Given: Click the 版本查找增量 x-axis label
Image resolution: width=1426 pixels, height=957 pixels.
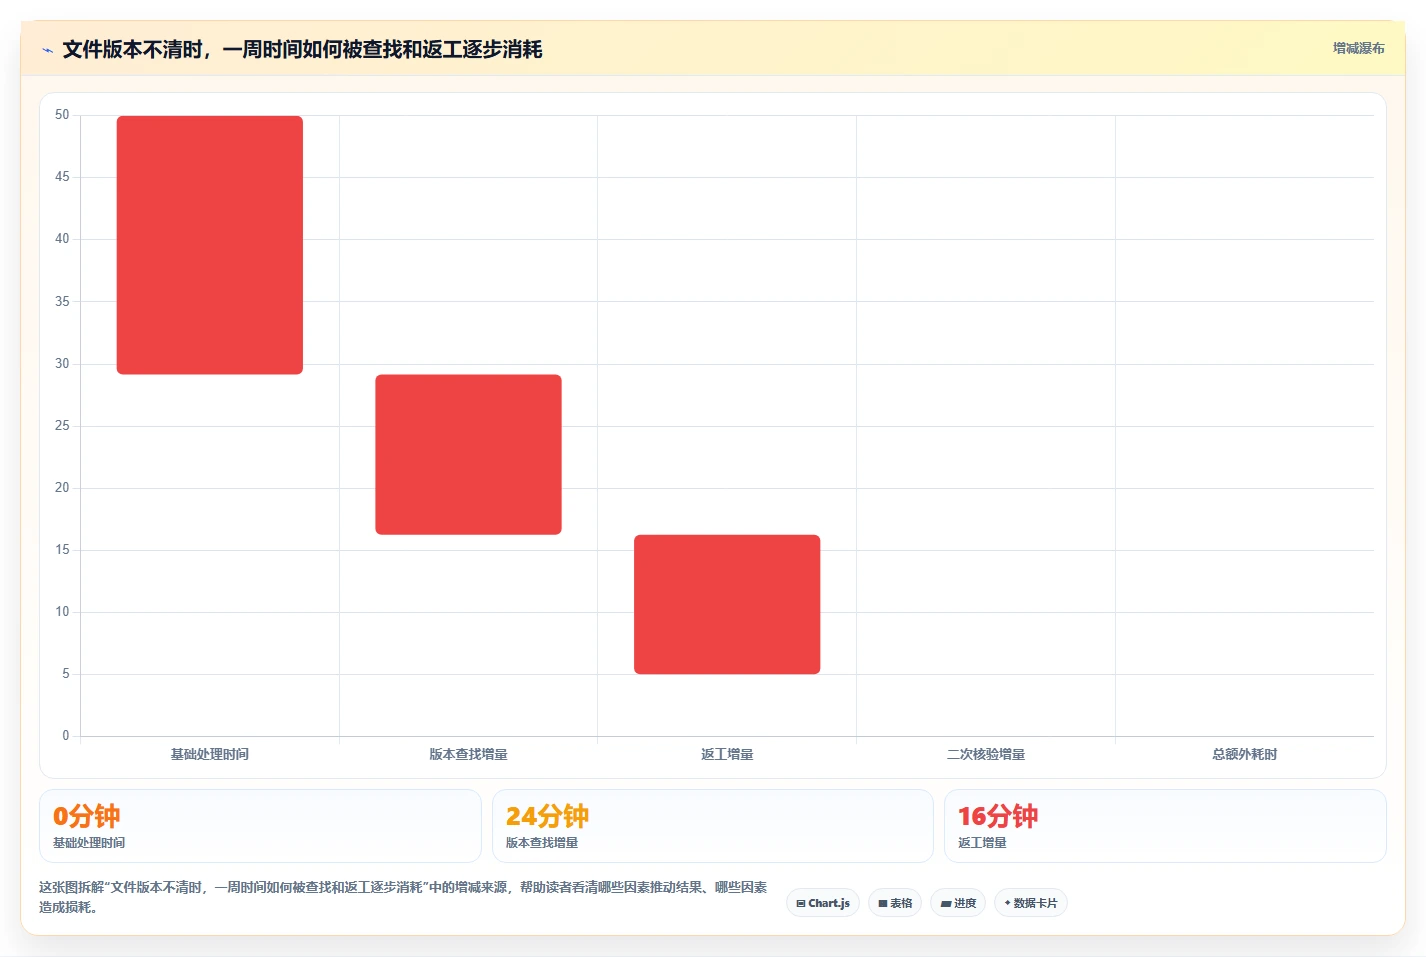Looking at the screenshot, I should point(468,754).
